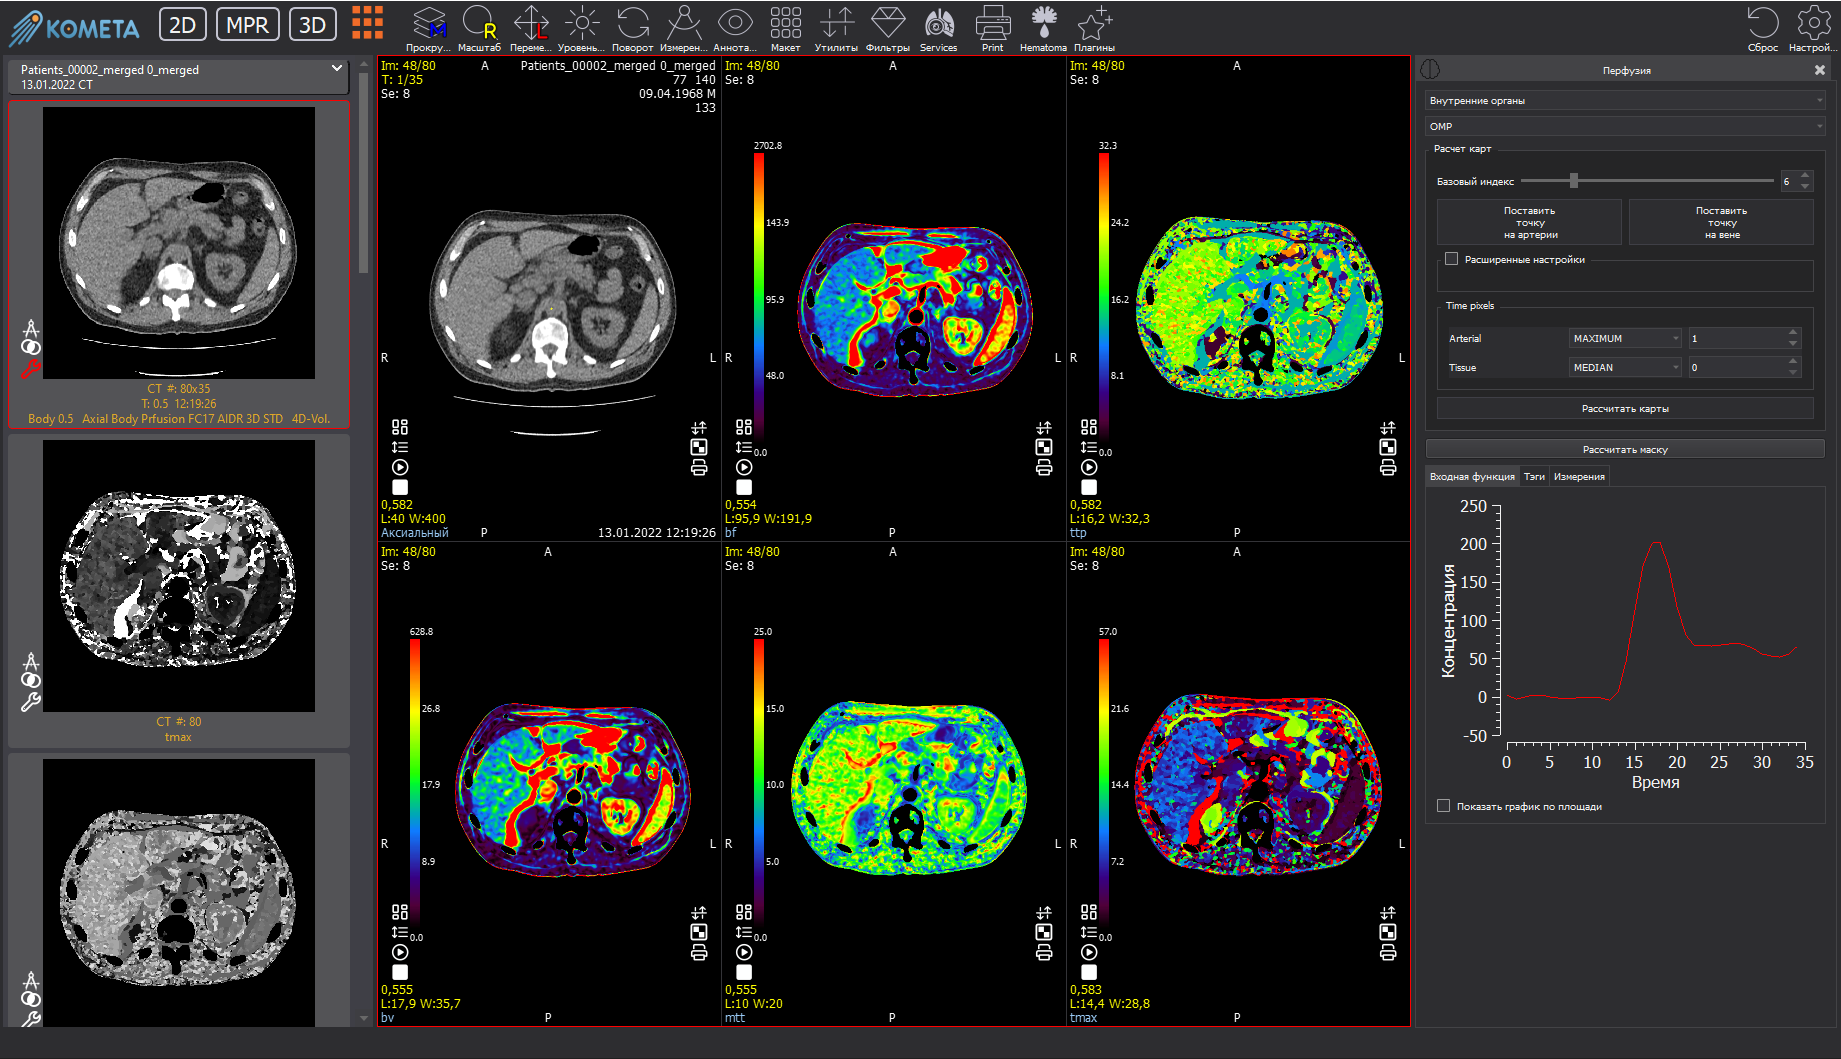
Task: Open the Tissue MEDIAN dropdown
Action: click(1625, 368)
